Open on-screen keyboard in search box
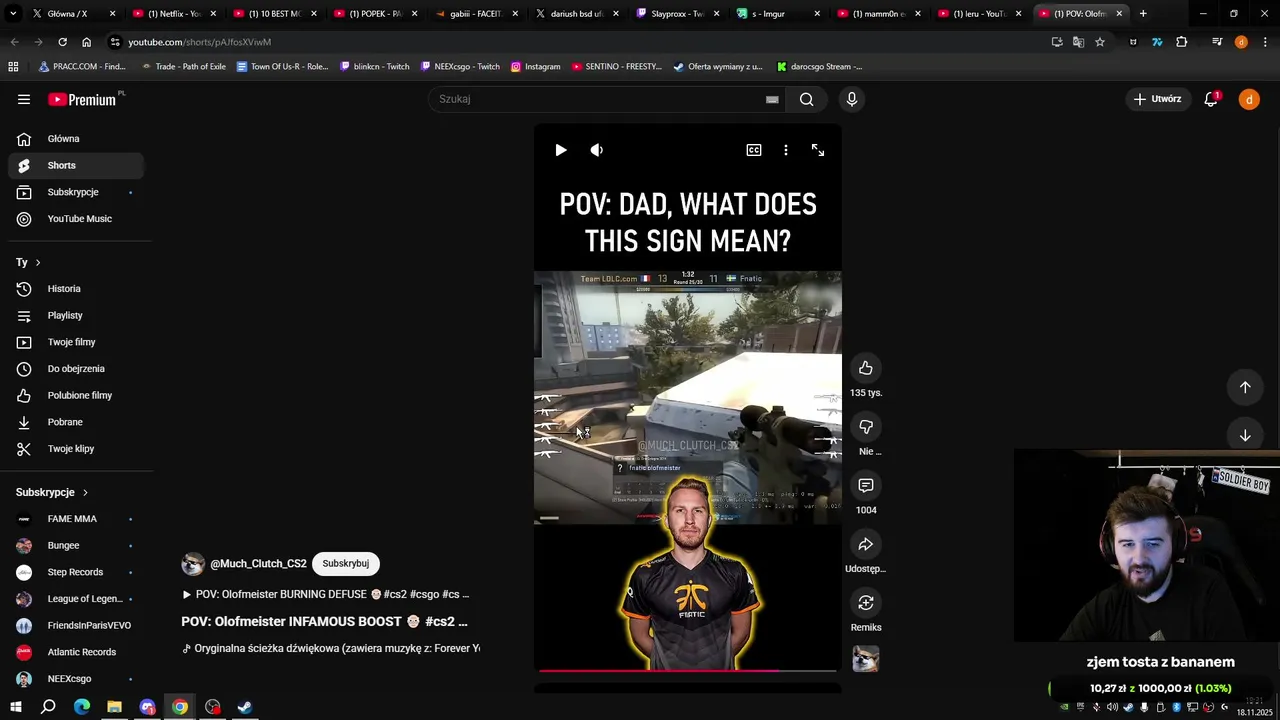 [x=772, y=99]
